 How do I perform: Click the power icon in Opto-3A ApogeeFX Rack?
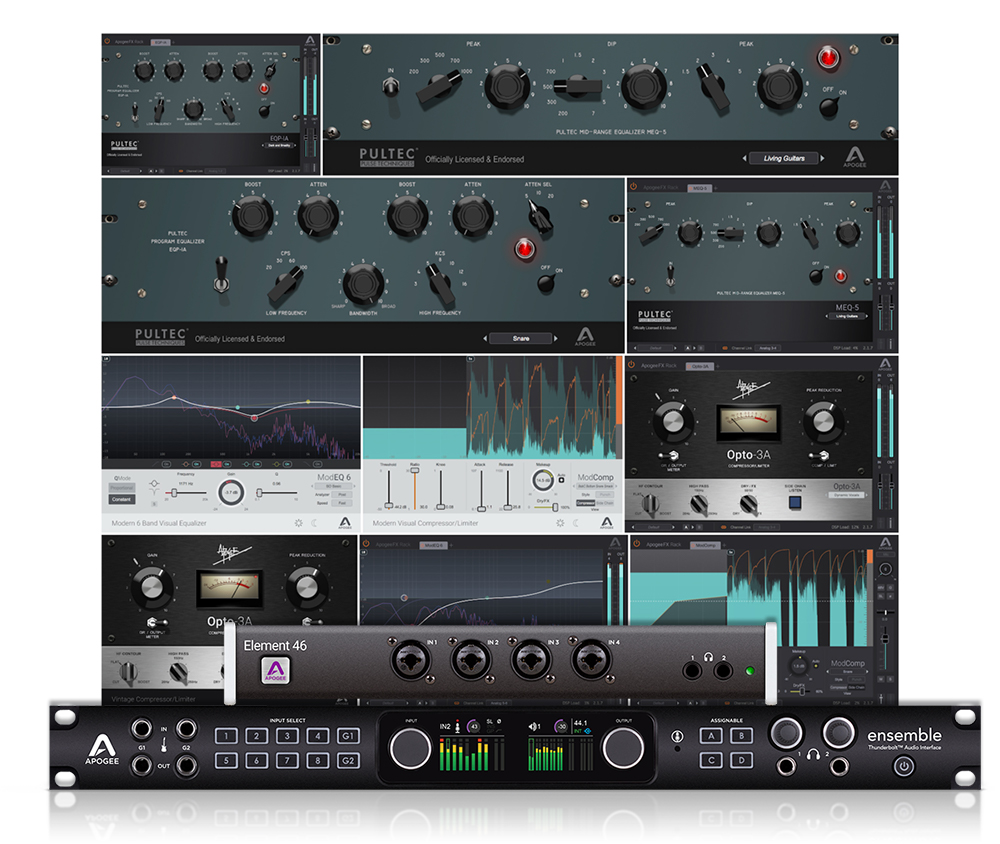click(631, 365)
